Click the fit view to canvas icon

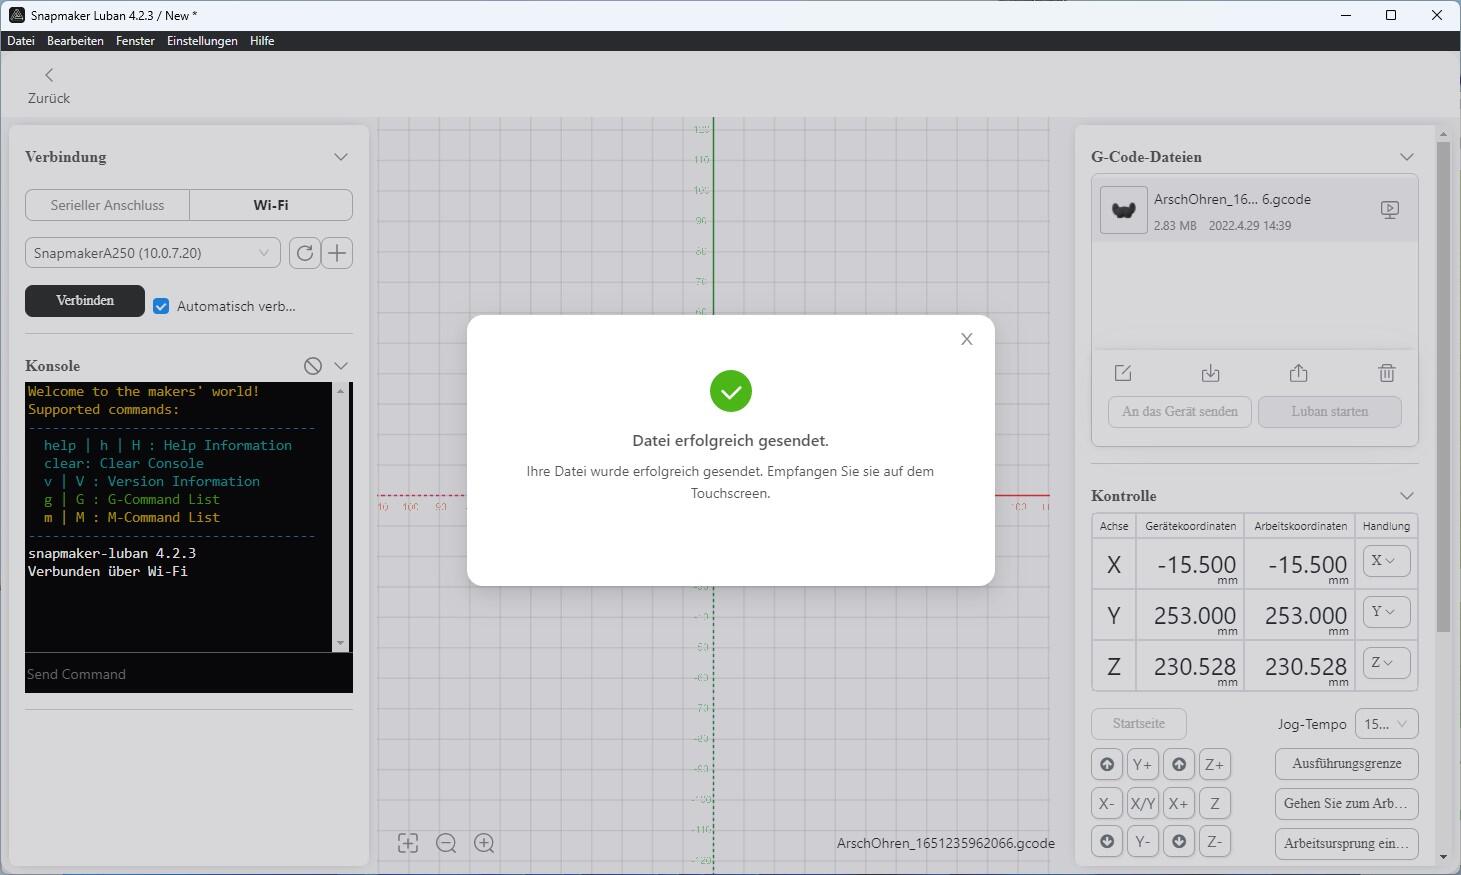pos(408,843)
